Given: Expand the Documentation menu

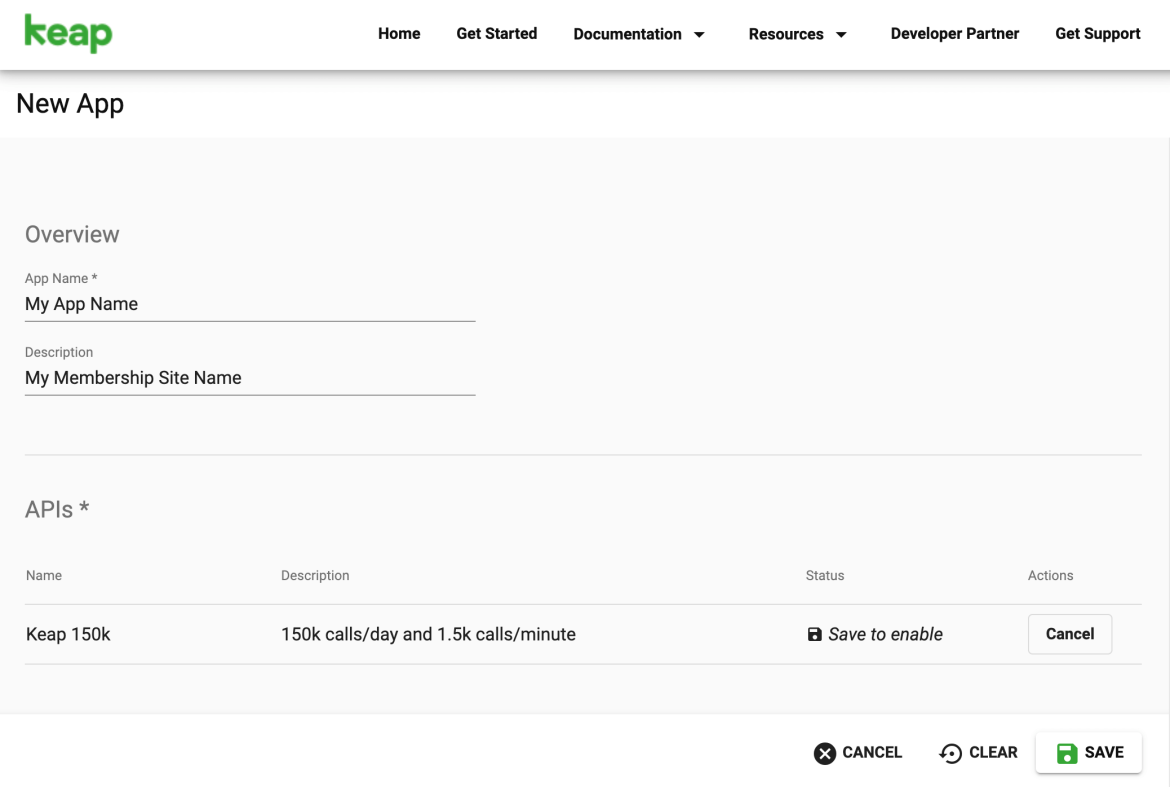Looking at the screenshot, I should (x=625, y=34).
